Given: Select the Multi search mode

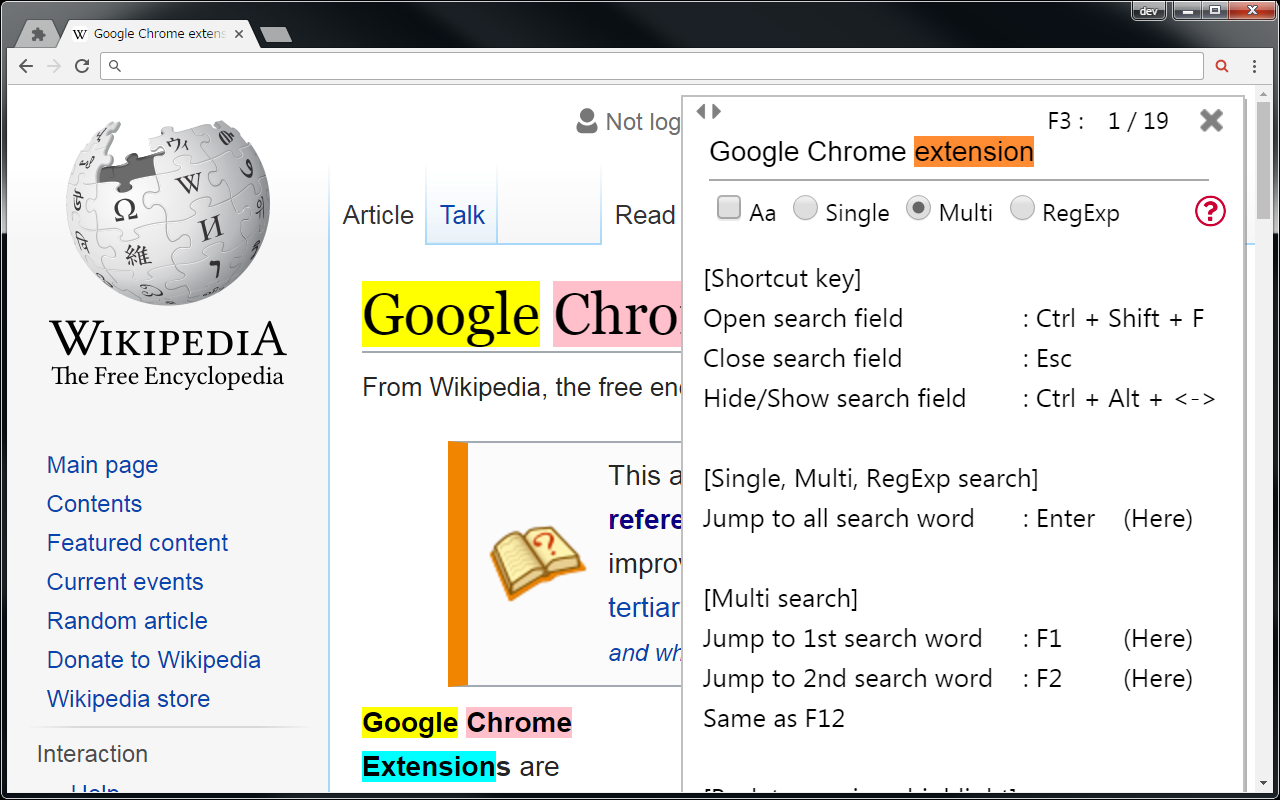Looking at the screenshot, I should [917, 208].
